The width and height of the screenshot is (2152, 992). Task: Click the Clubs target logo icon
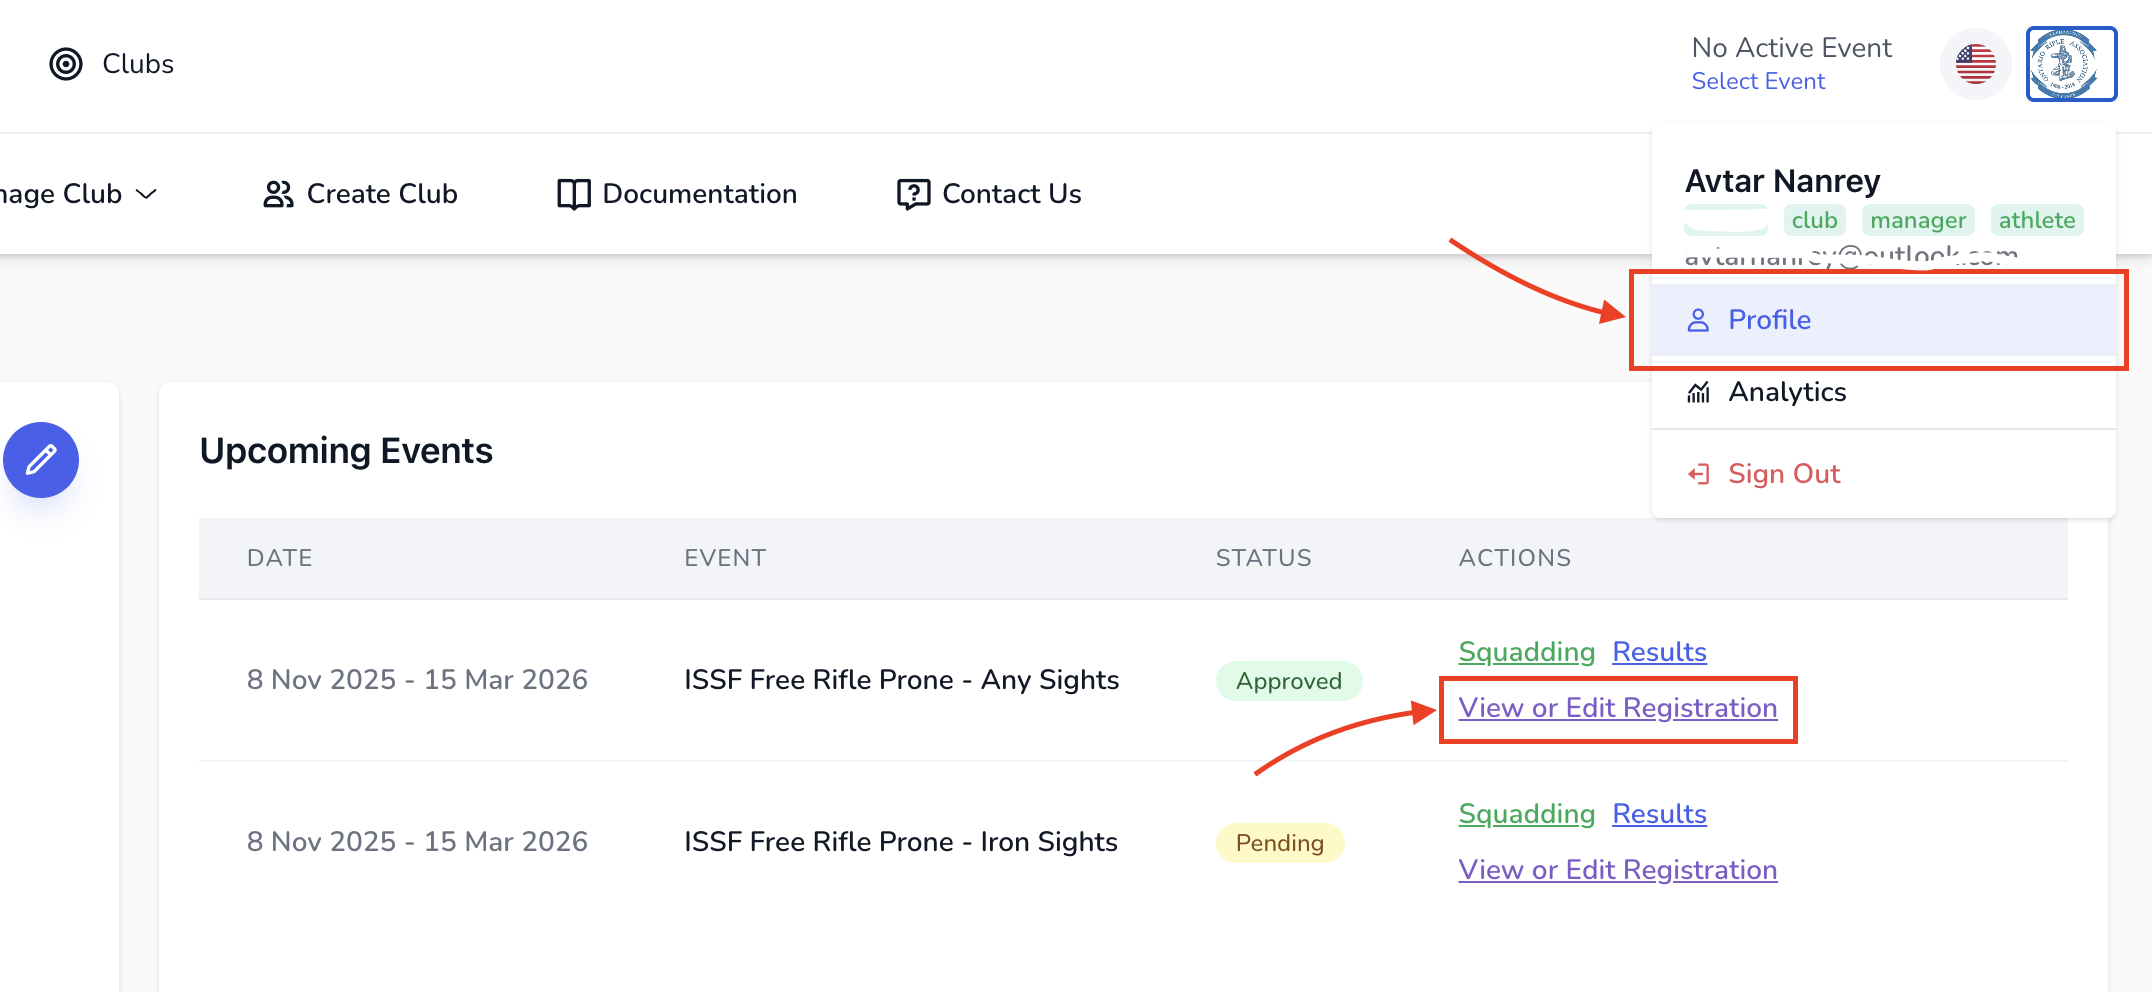pyautogui.click(x=66, y=64)
